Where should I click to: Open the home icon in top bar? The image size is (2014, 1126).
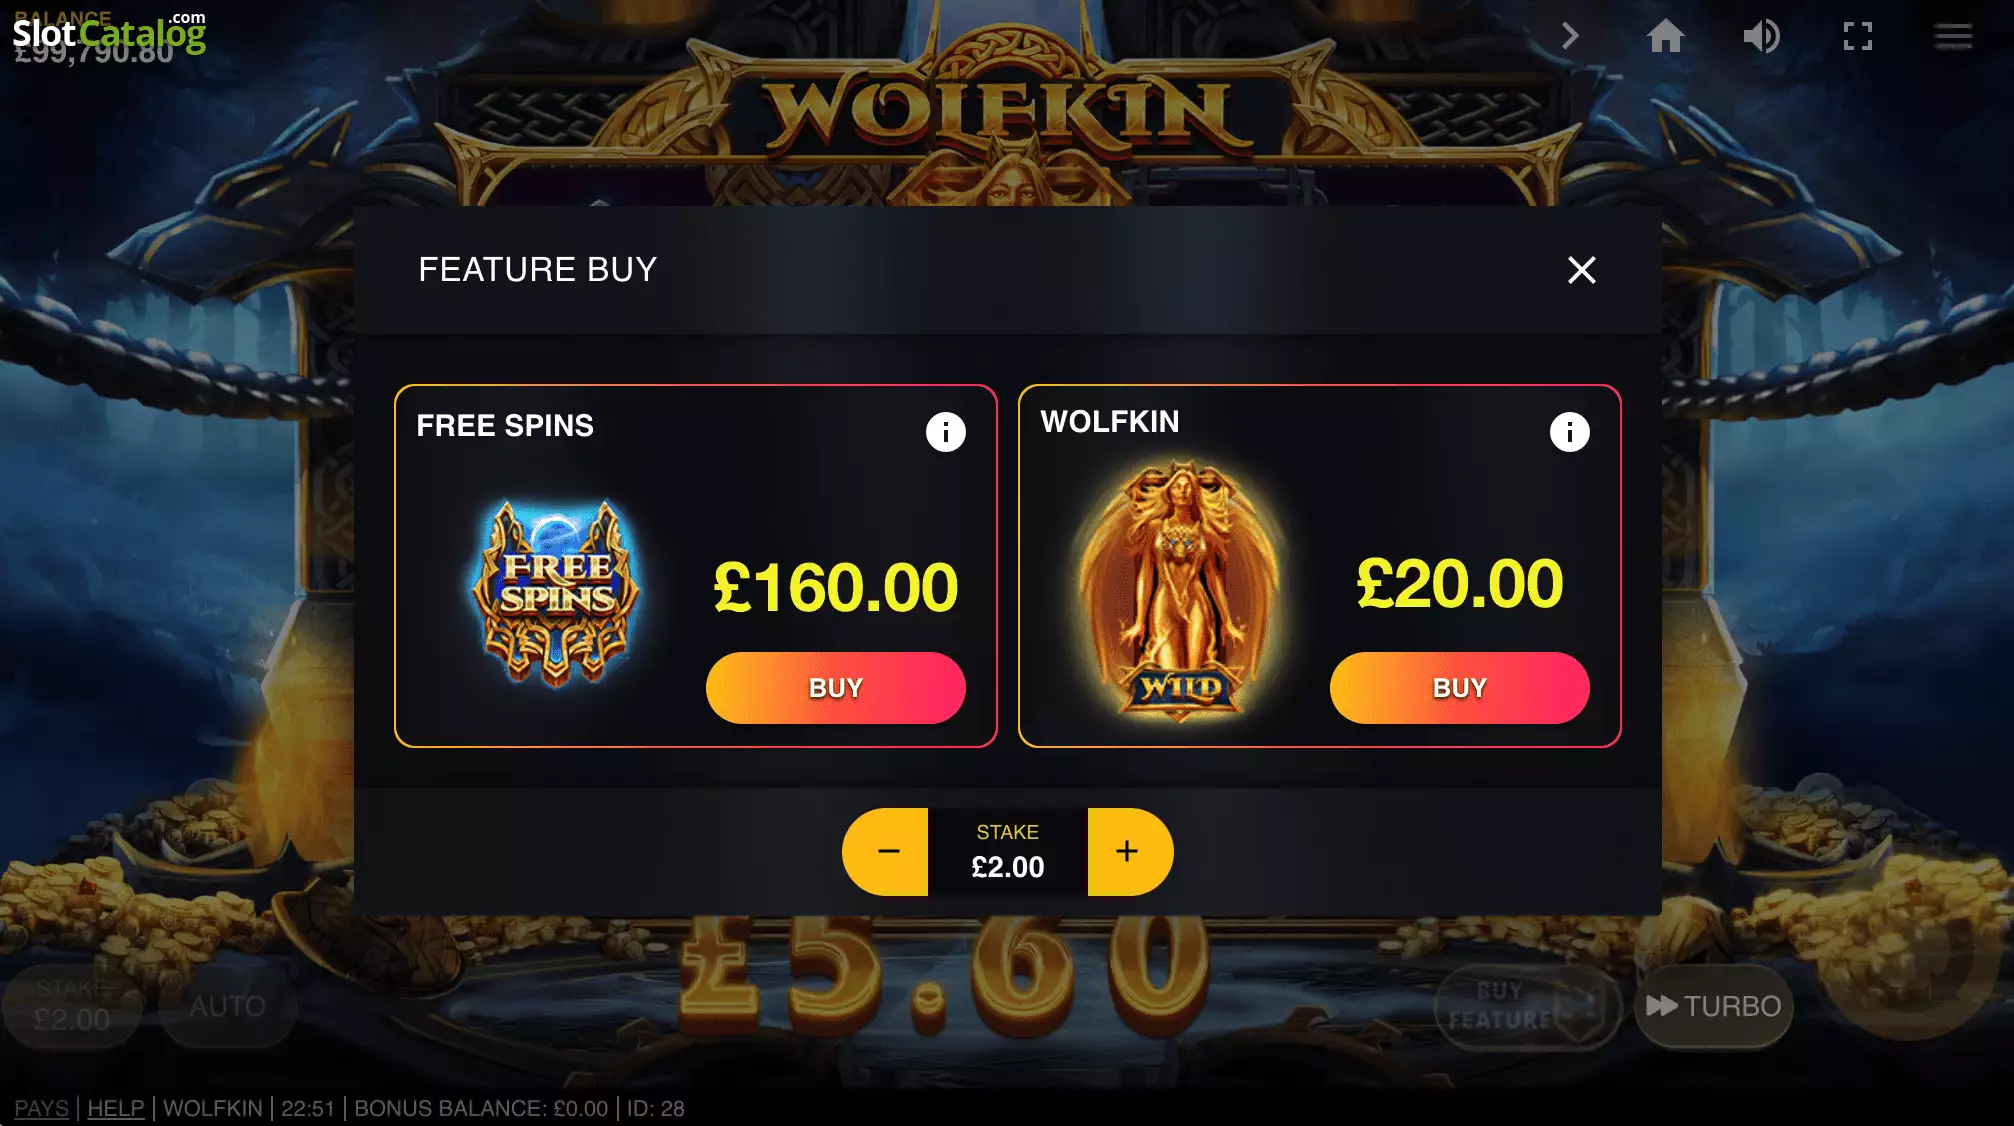point(1665,36)
